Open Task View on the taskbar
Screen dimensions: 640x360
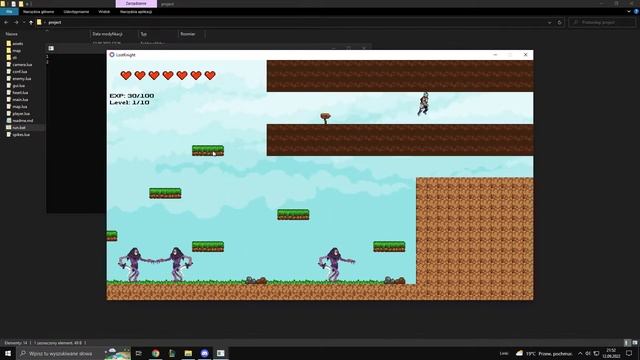coord(139,353)
